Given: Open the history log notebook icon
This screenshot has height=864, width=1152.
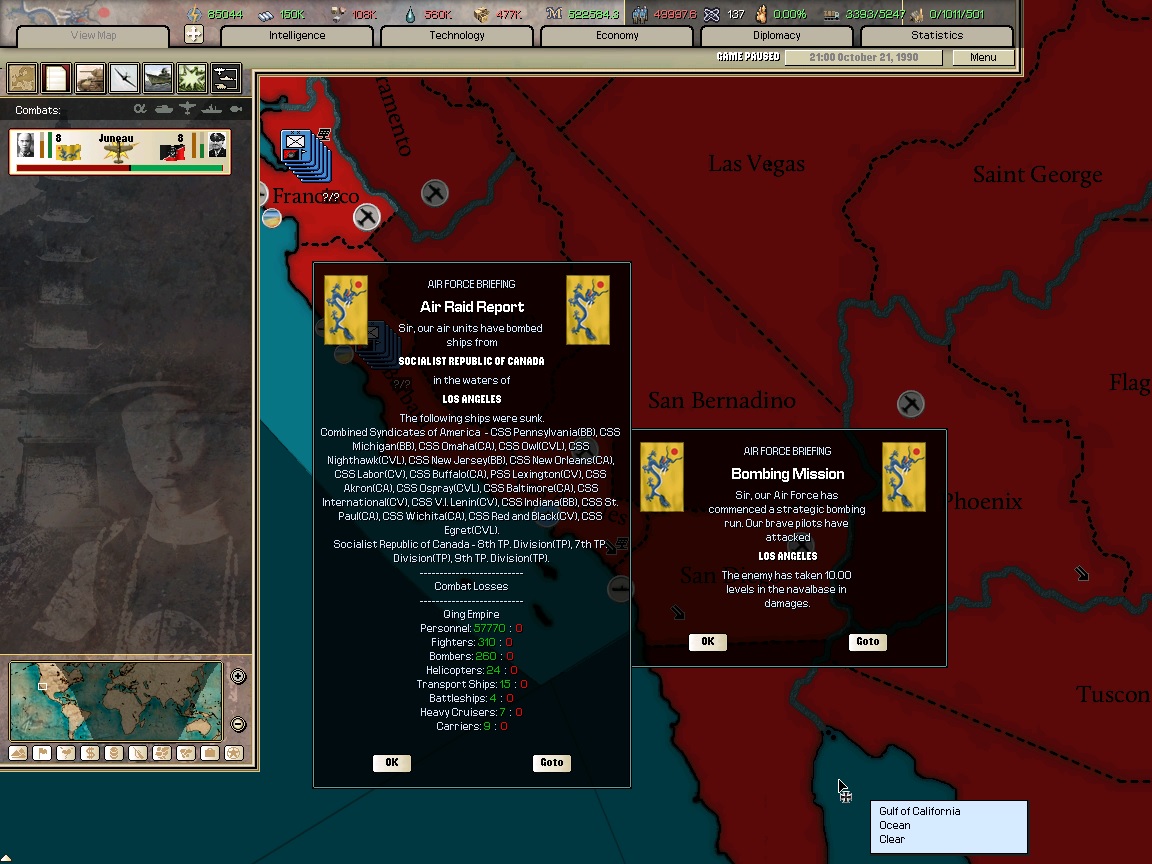Looking at the screenshot, I should pos(56,78).
